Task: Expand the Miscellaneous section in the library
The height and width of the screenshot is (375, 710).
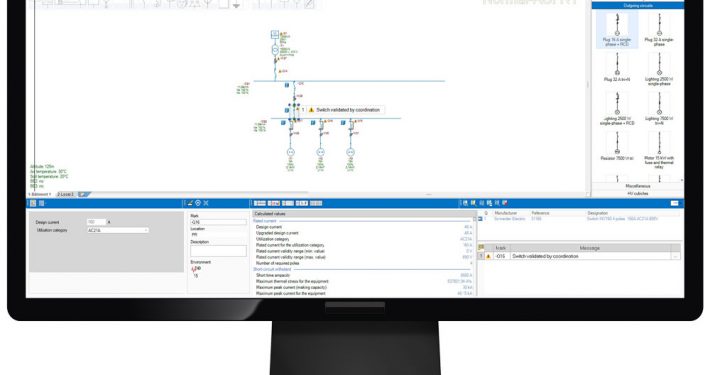Action: (638, 186)
